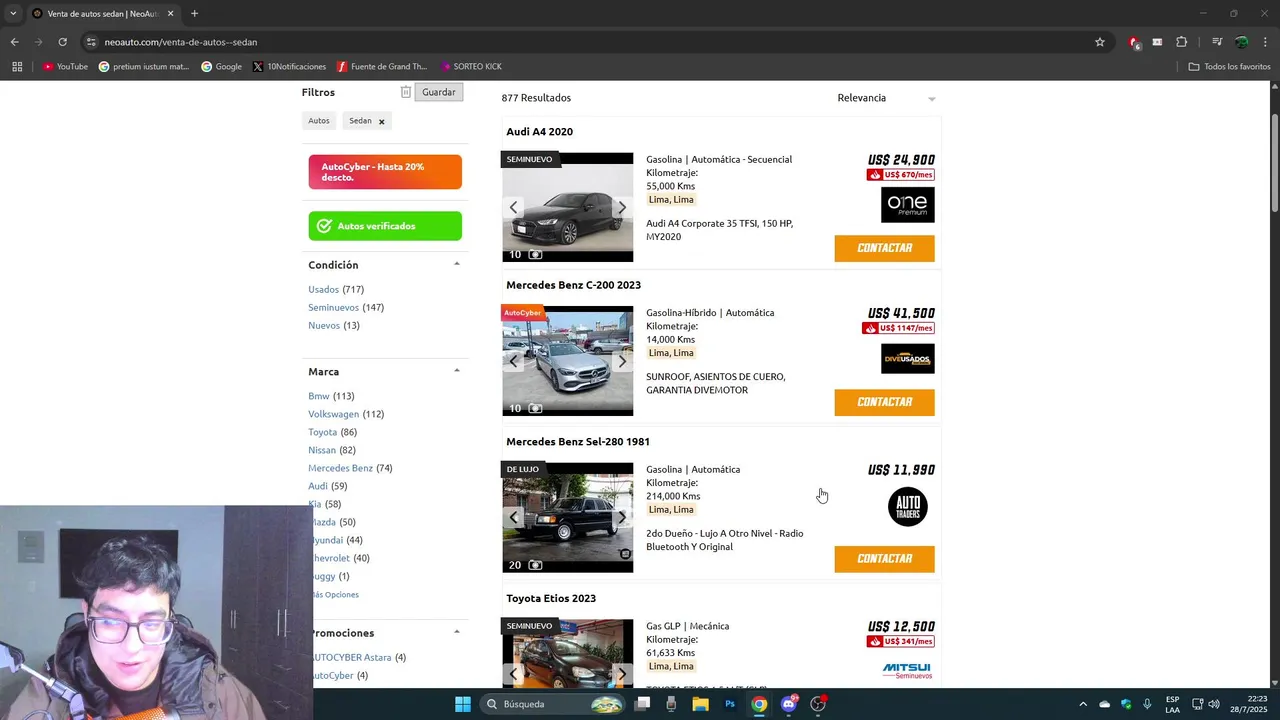Screen dimensions: 1280x720
Task: Open the Chrome apps grid icon
Action: [17, 67]
